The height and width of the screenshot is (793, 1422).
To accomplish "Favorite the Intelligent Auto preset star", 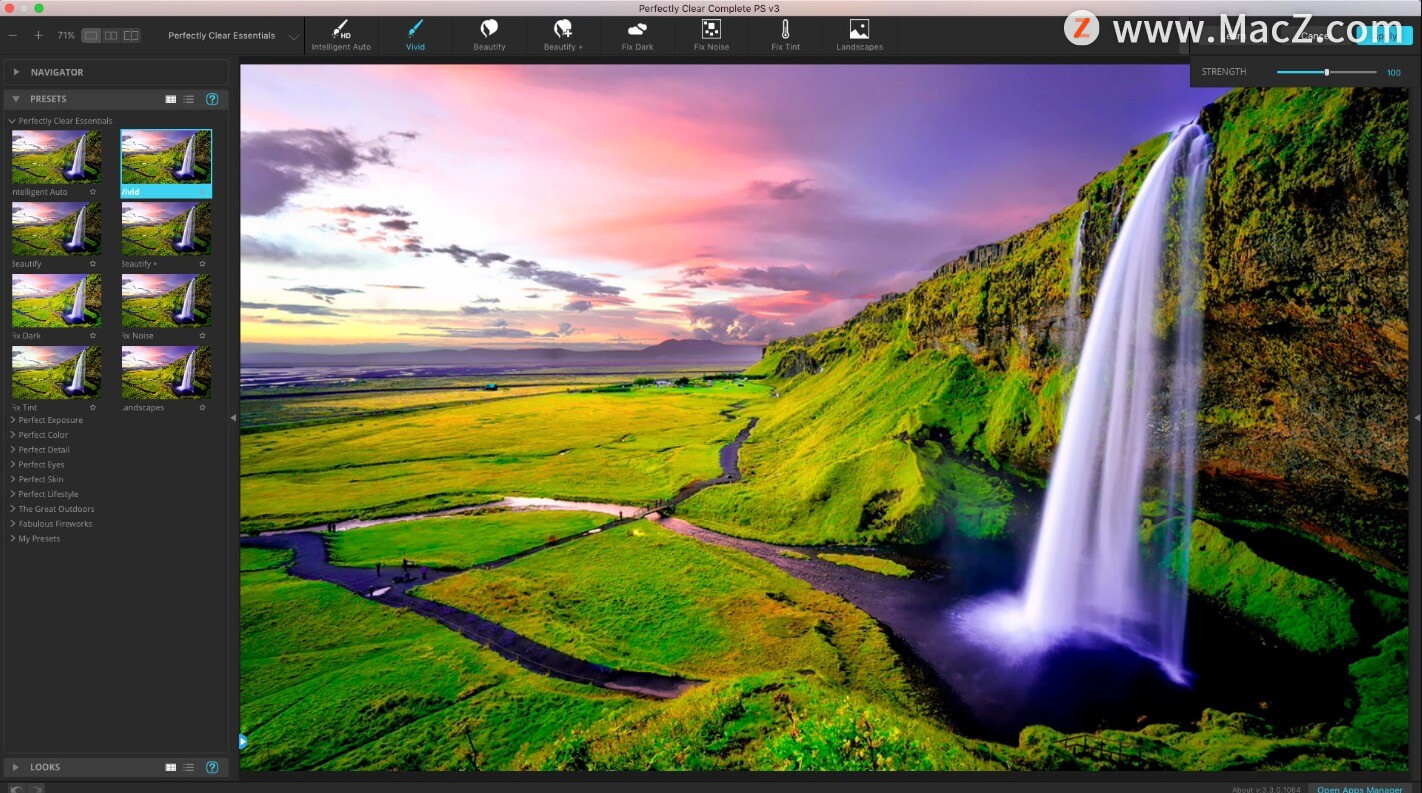I will click(x=93, y=192).
